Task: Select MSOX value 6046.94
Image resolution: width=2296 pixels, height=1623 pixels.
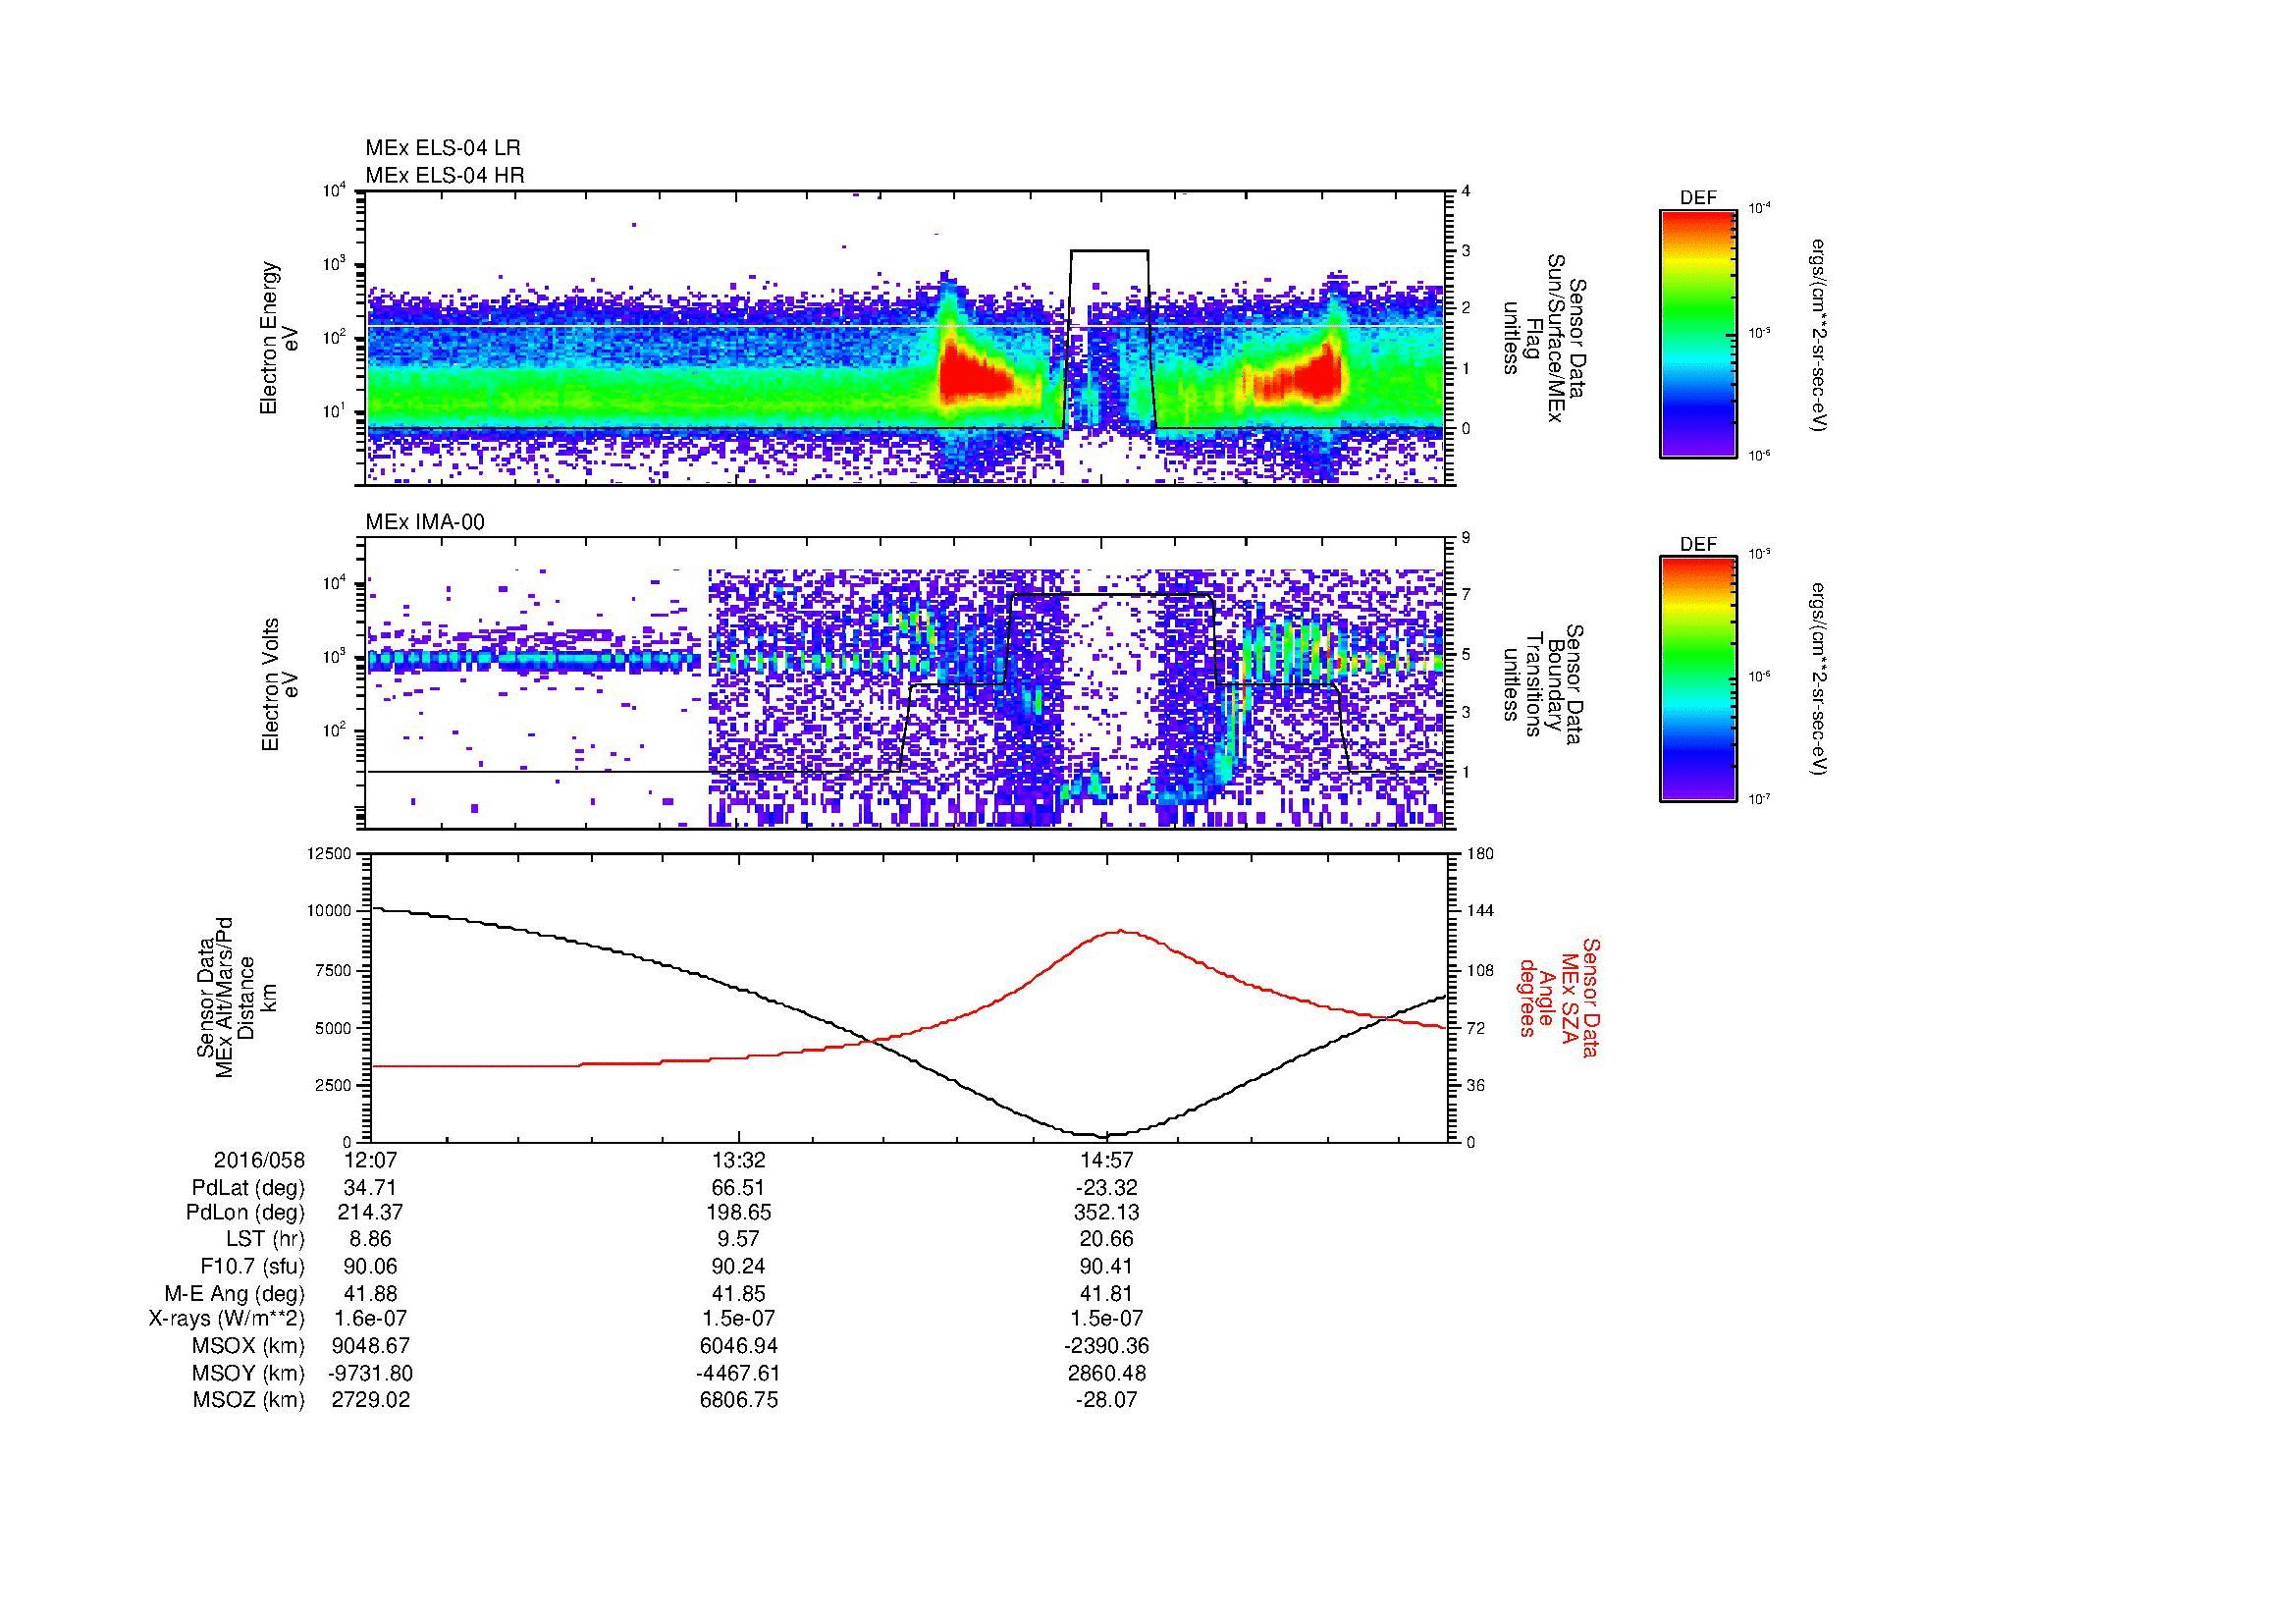Action: pos(738,1346)
